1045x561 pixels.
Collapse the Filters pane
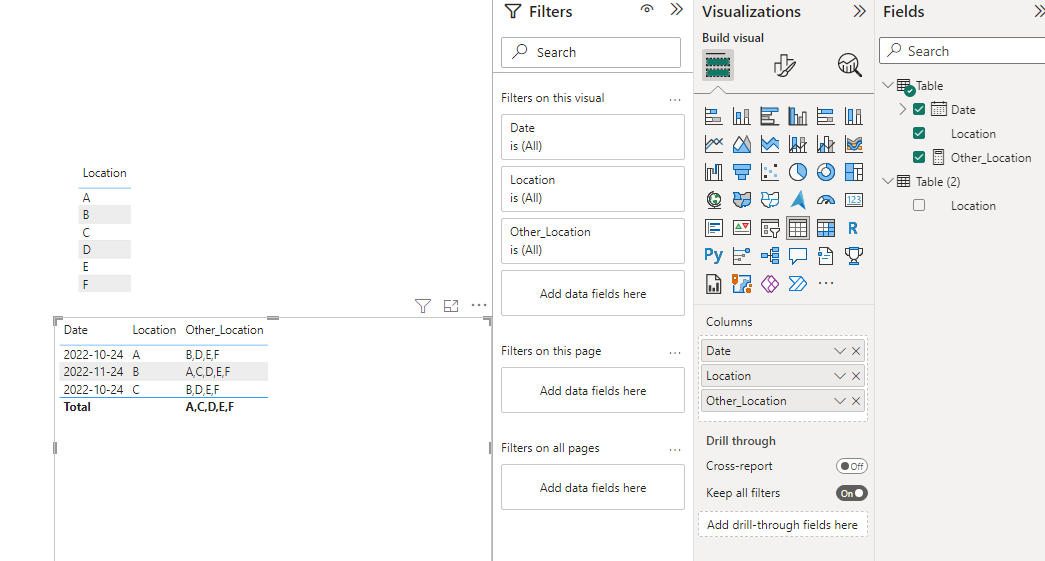tap(676, 9)
